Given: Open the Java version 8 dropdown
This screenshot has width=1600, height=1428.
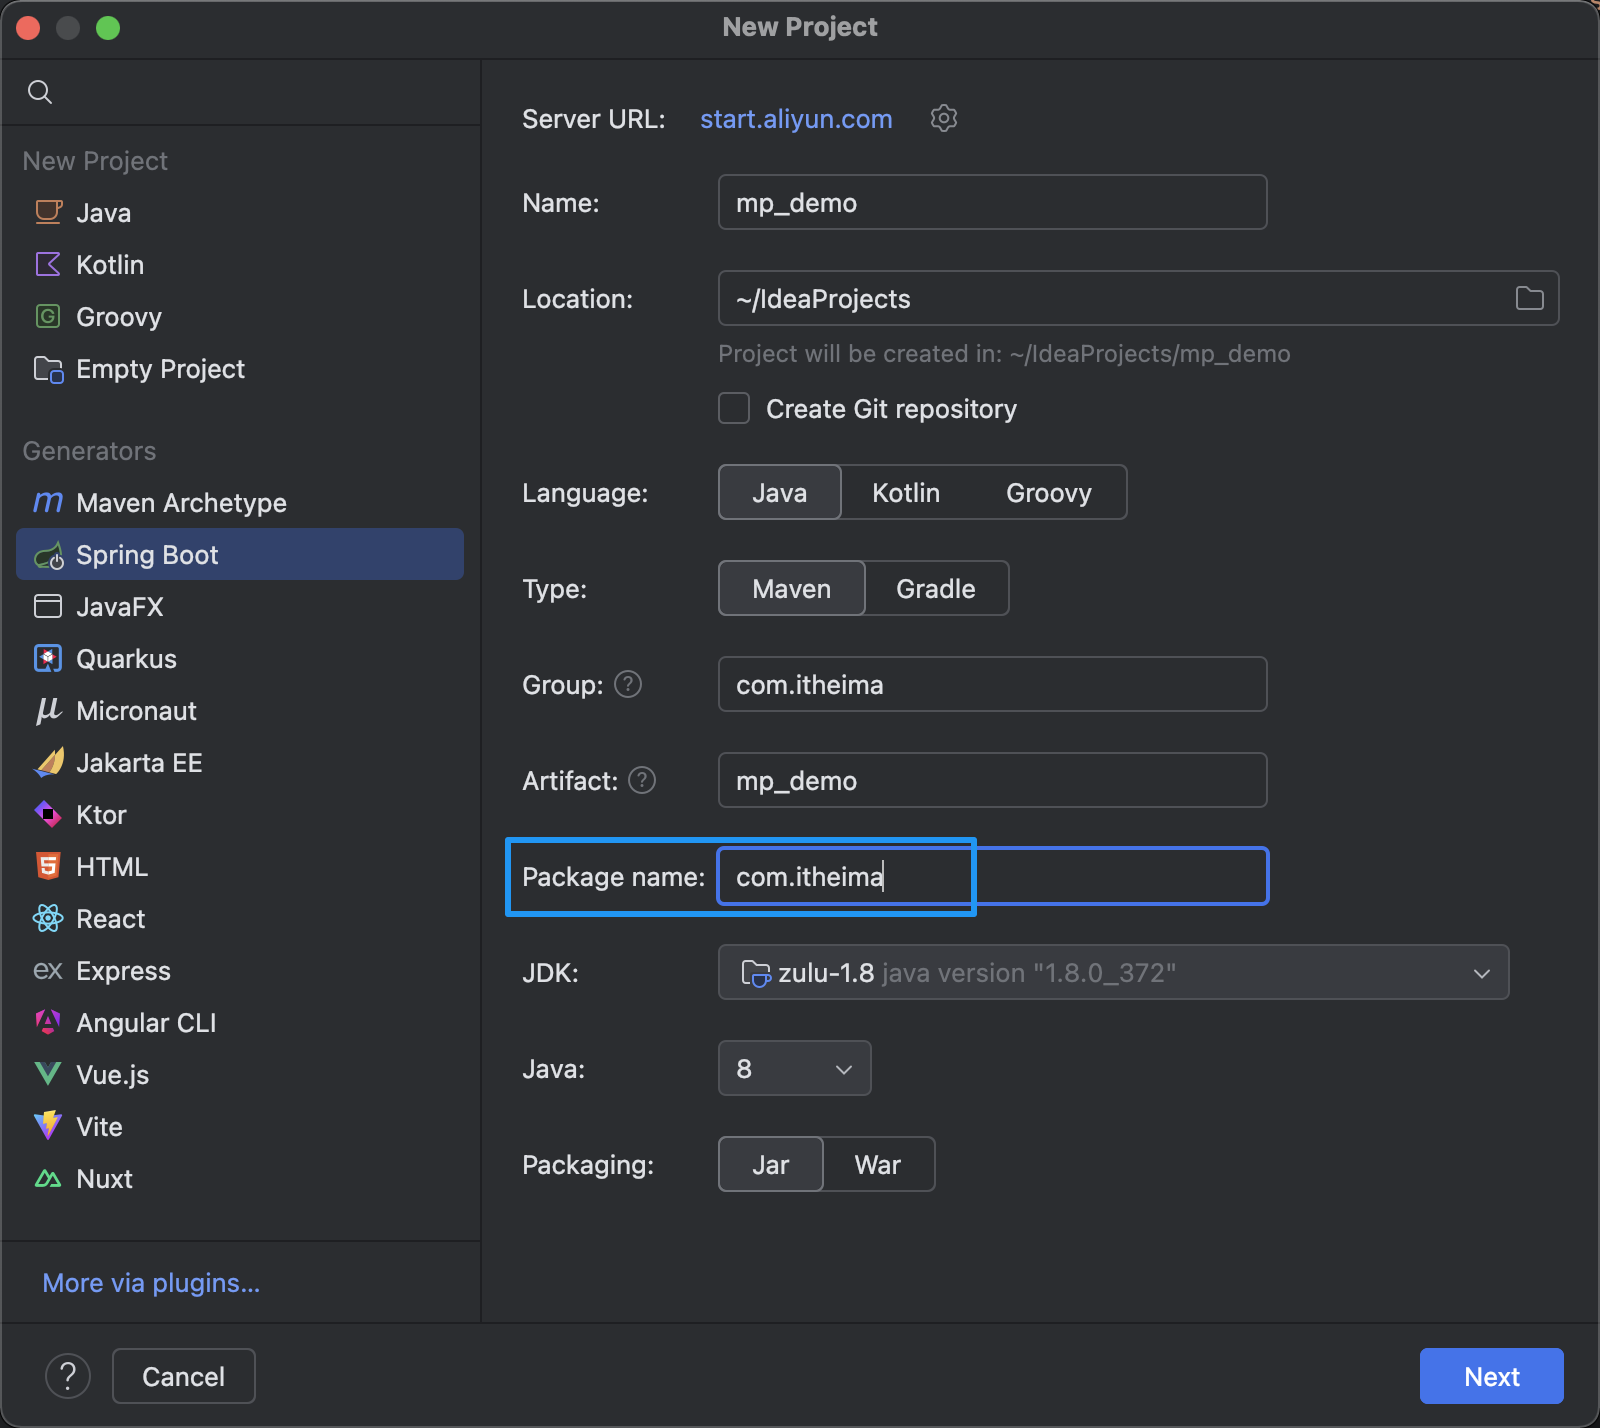Looking at the screenshot, I should pyautogui.click(x=794, y=1068).
